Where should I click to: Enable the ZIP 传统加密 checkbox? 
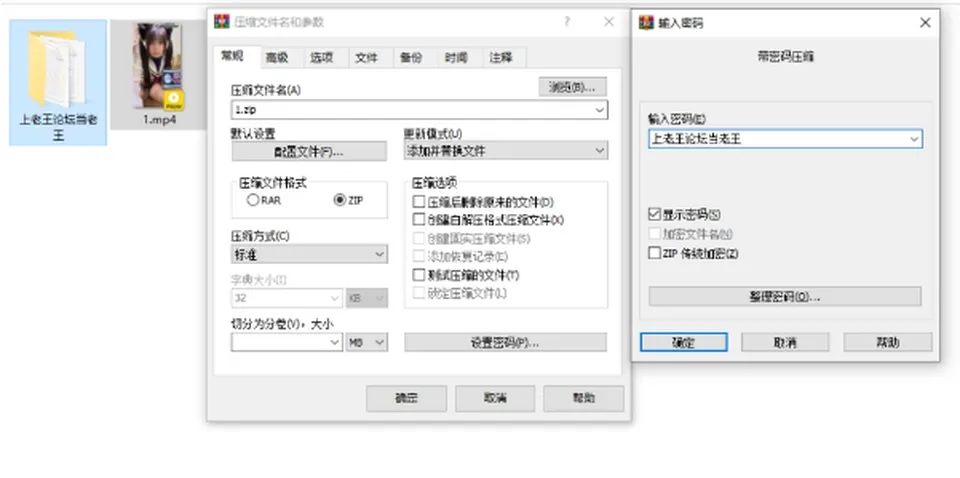(654, 253)
